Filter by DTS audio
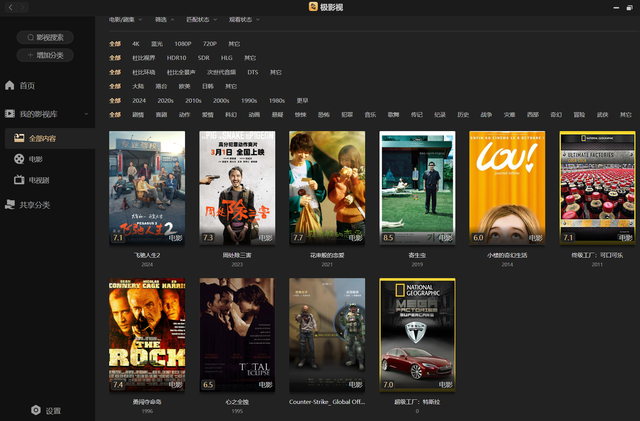Viewport: 640px width, 421px height. pos(253,72)
